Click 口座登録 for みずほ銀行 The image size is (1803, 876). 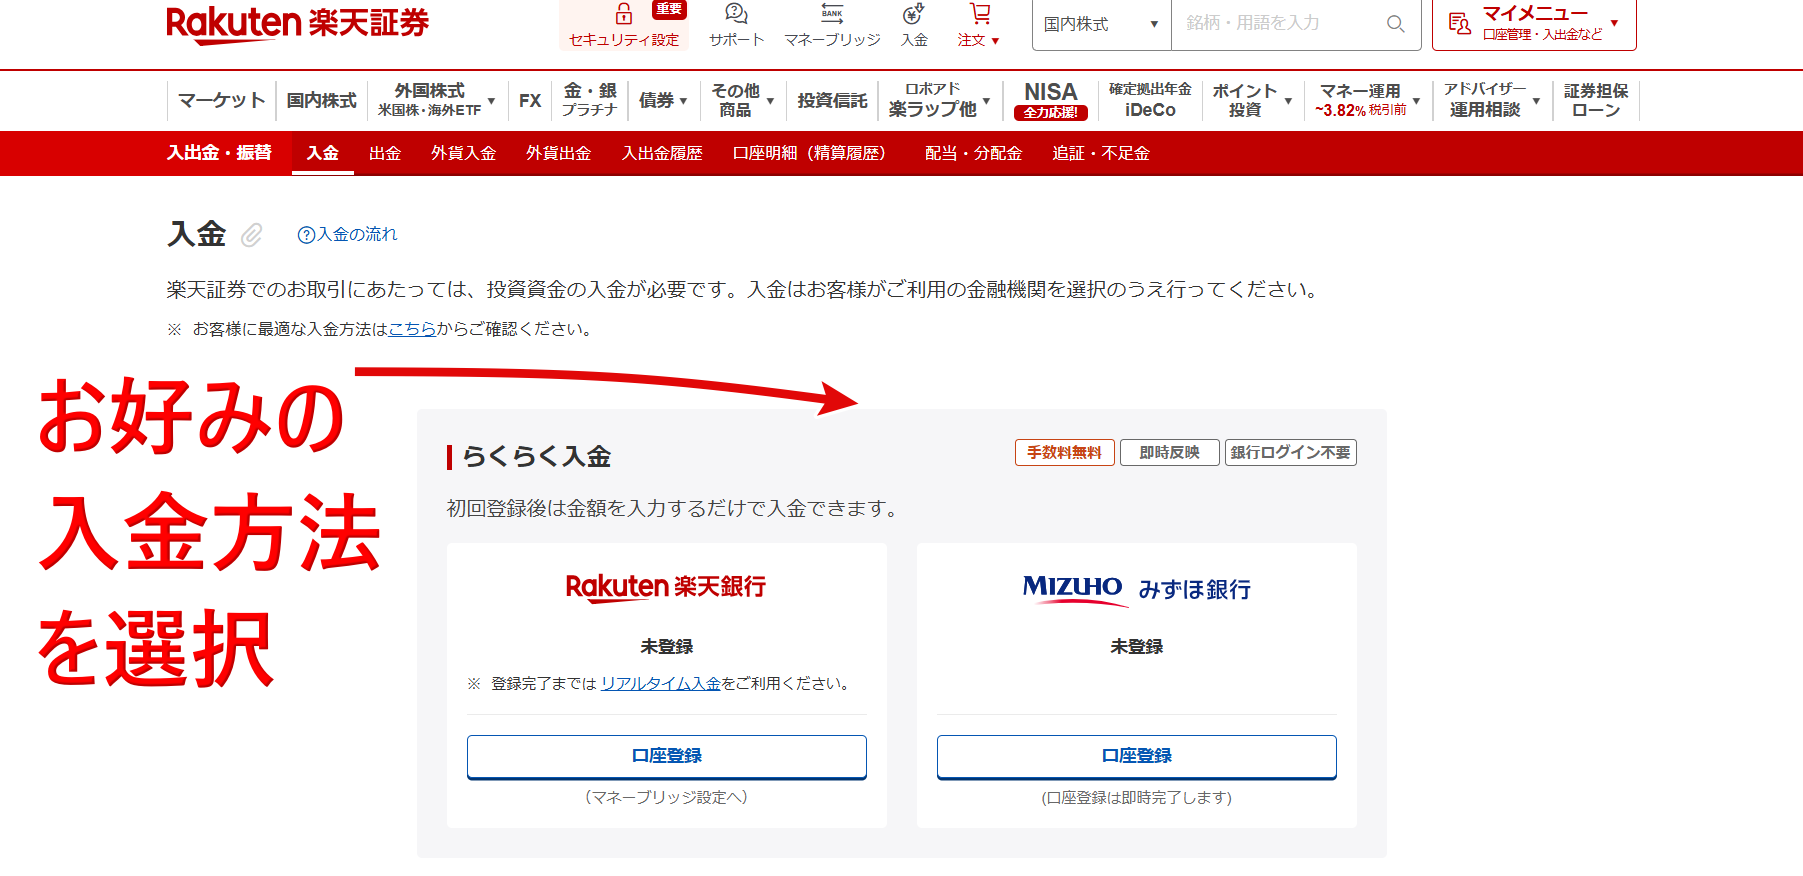point(1137,756)
